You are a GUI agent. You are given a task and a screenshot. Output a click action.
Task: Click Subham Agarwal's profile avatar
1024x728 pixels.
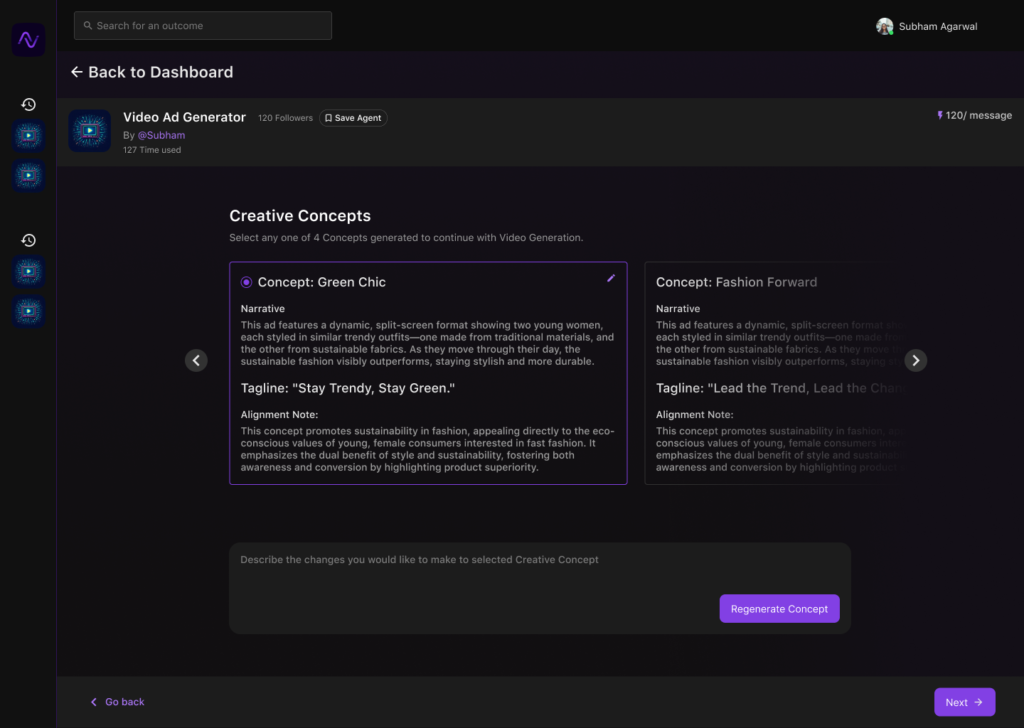tap(884, 26)
